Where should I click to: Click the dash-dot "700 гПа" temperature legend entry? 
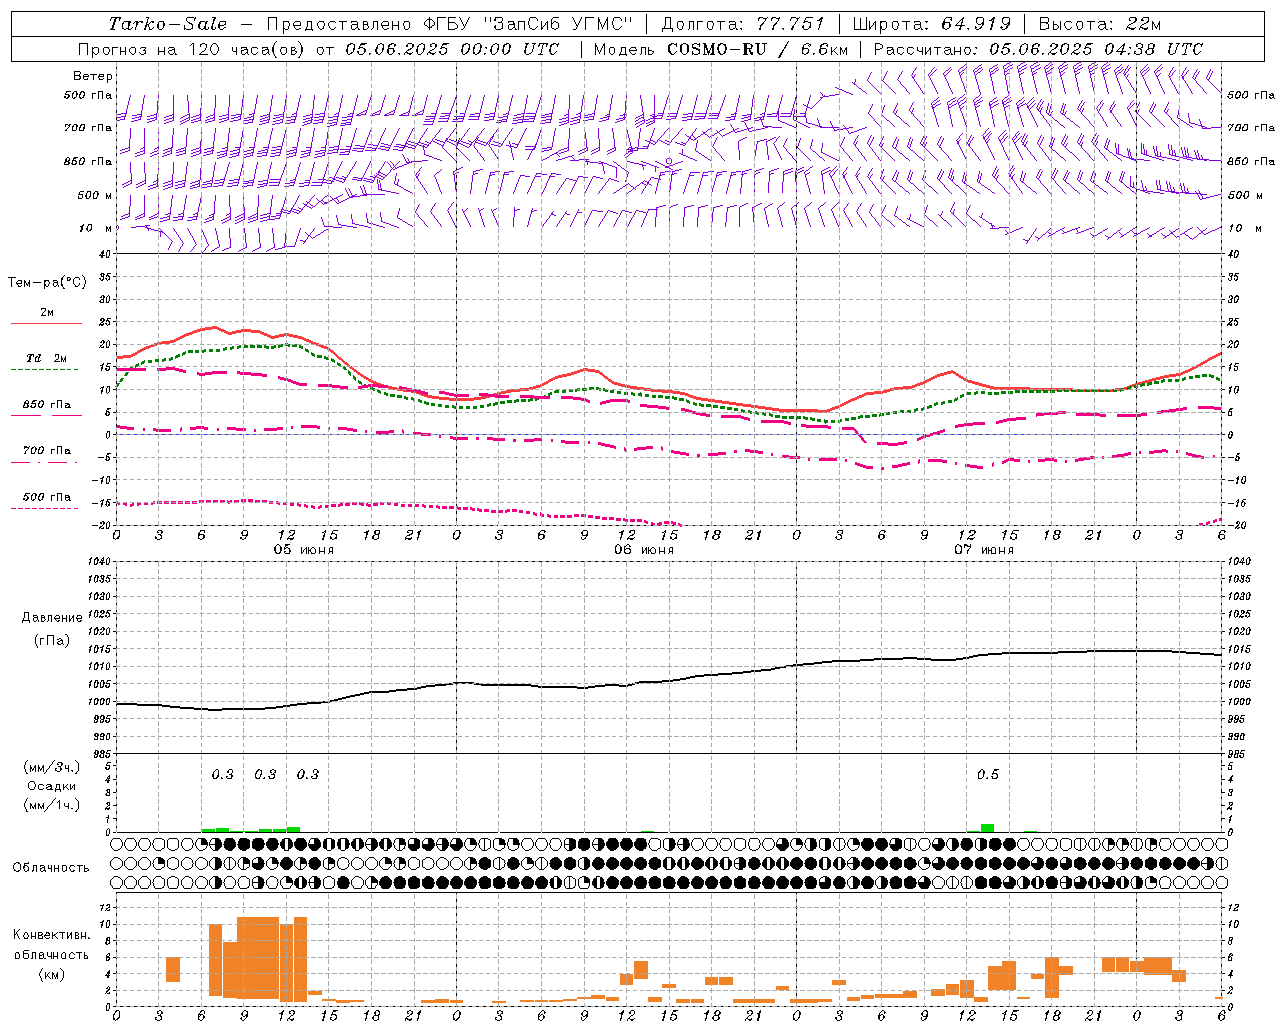pyautogui.click(x=46, y=451)
